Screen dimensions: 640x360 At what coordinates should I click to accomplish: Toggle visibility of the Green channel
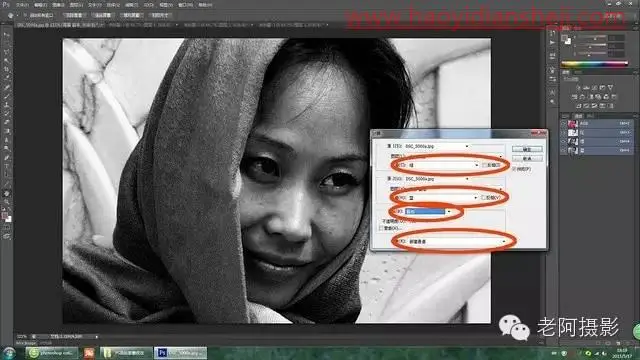point(563,142)
